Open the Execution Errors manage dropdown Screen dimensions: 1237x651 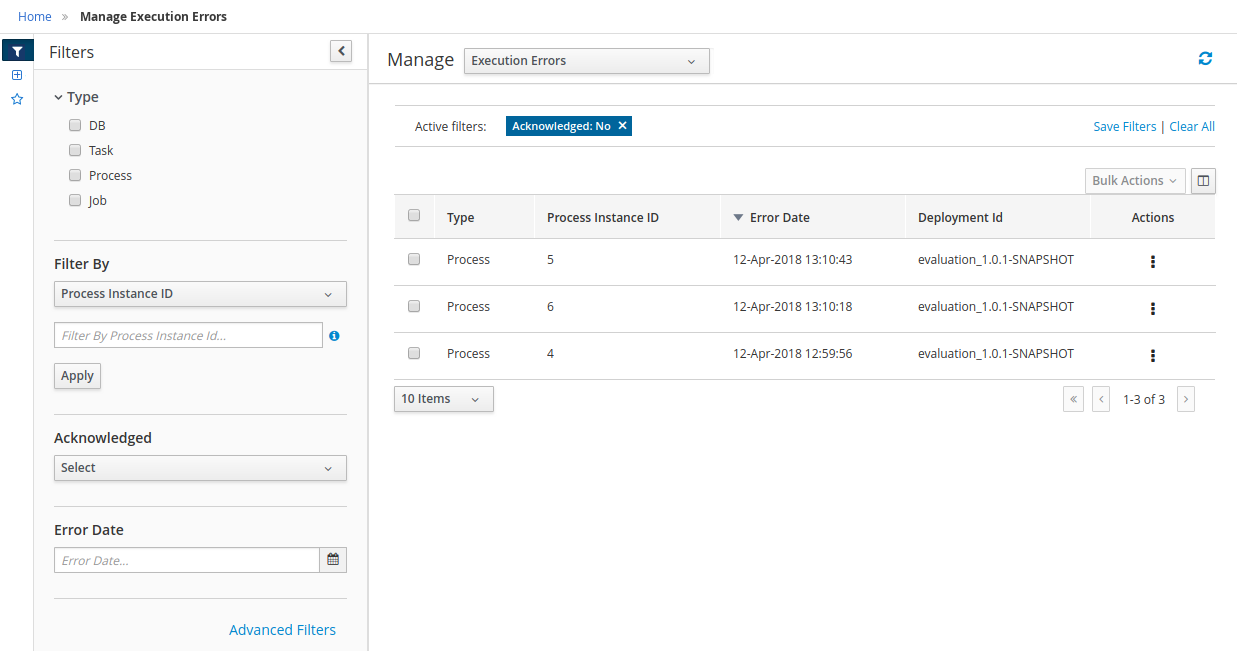pyautogui.click(x=586, y=61)
